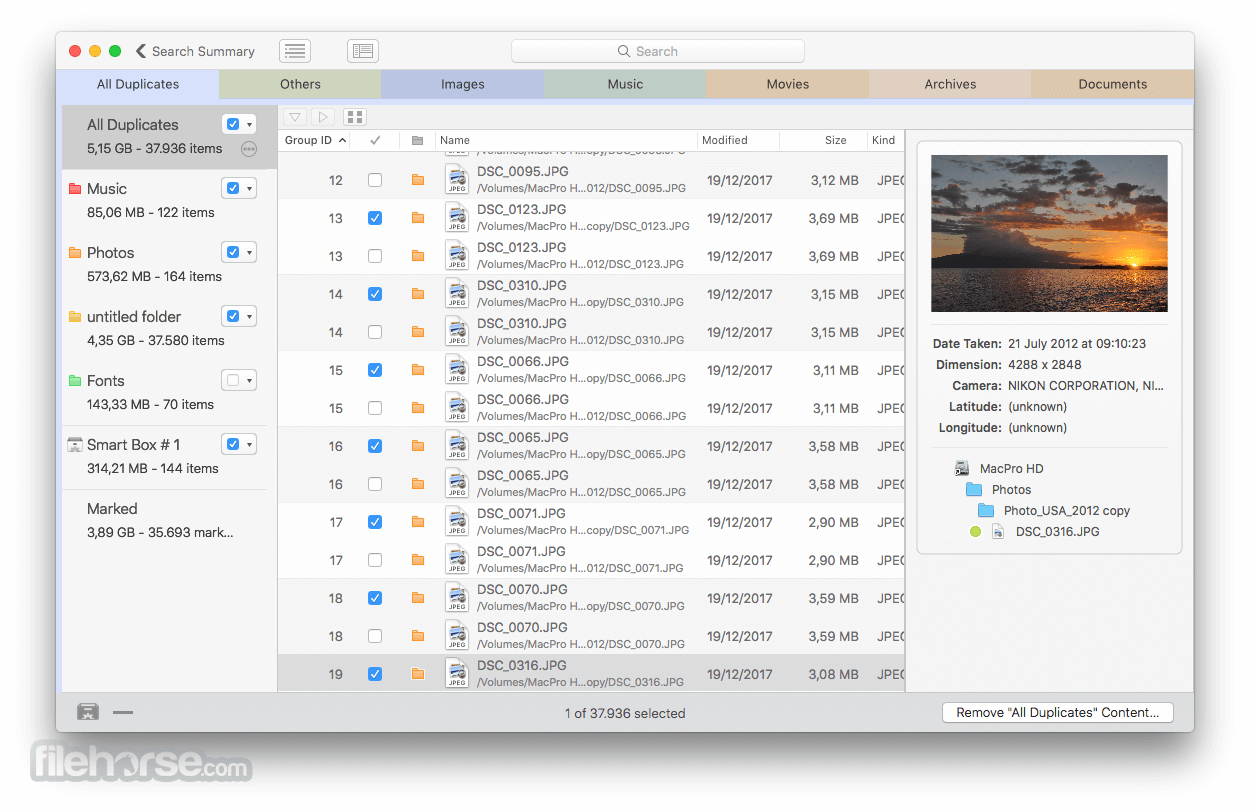Click in the Search field
The width and height of the screenshot is (1250, 812).
657,51
